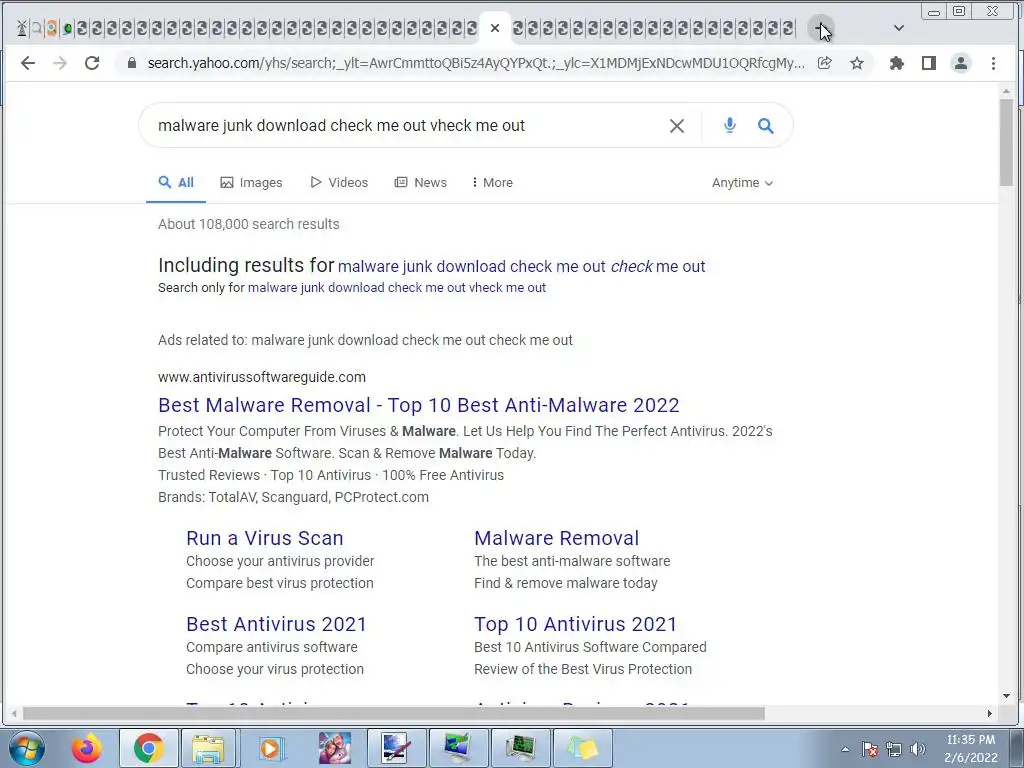View site information via the lock icon
Image resolution: width=1024 pixels, height=768 pixels.
pos(132,63)
